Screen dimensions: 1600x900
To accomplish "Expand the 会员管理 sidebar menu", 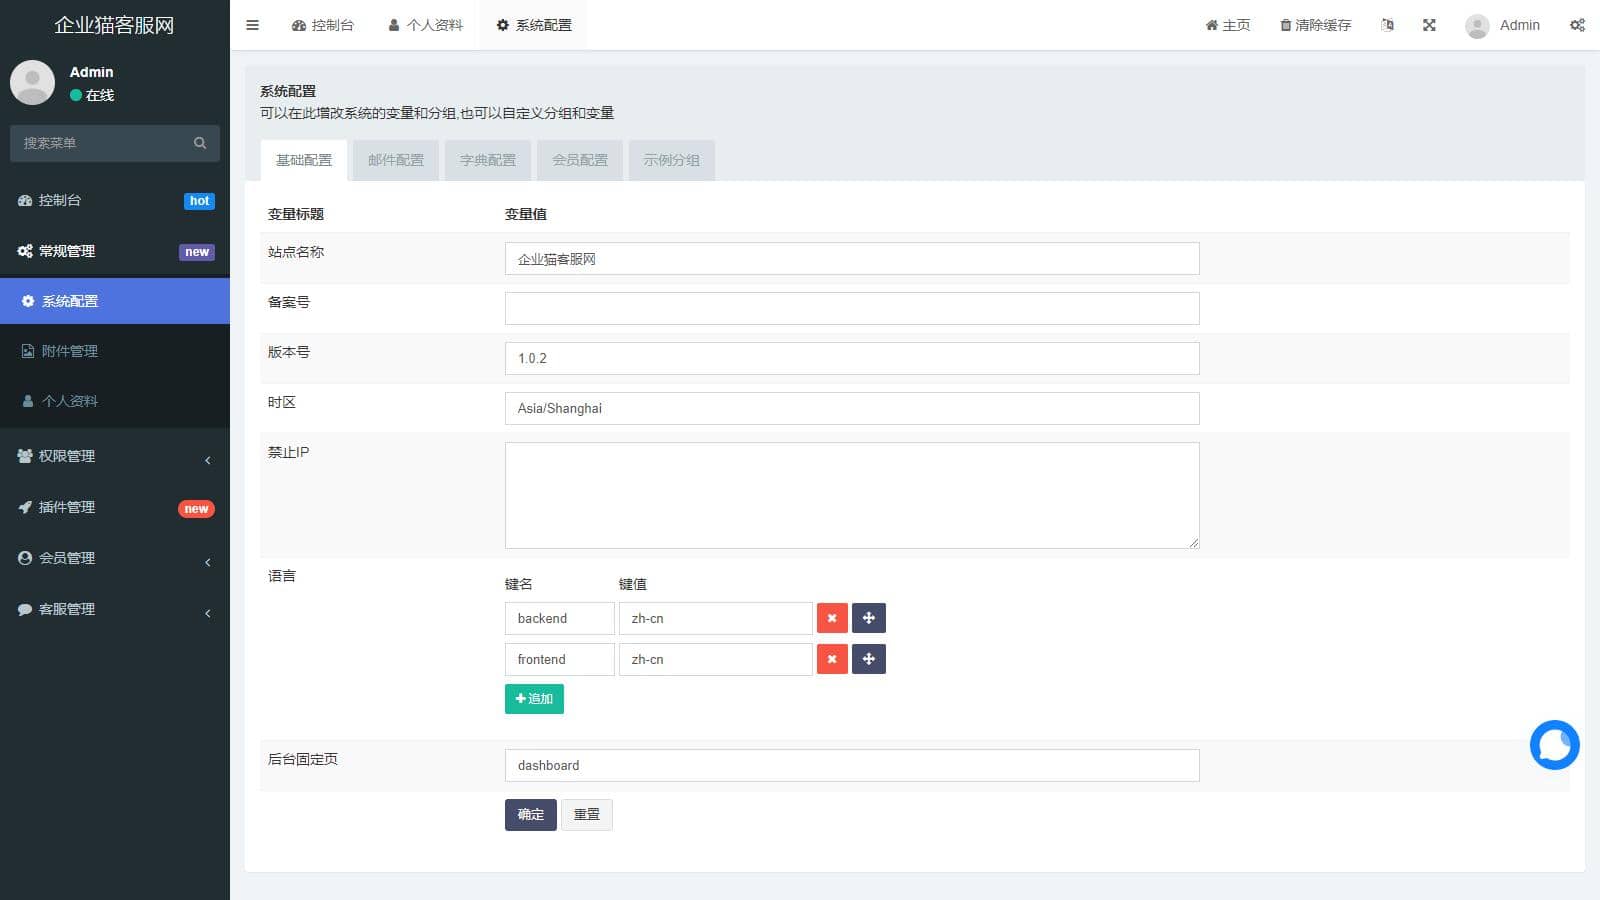I will click(x=115, y=558).
